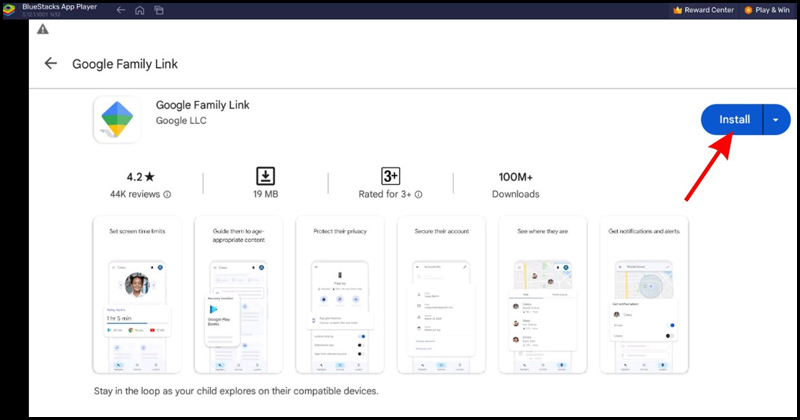Open 'Get notifications and alerts' screenshot

644,295
